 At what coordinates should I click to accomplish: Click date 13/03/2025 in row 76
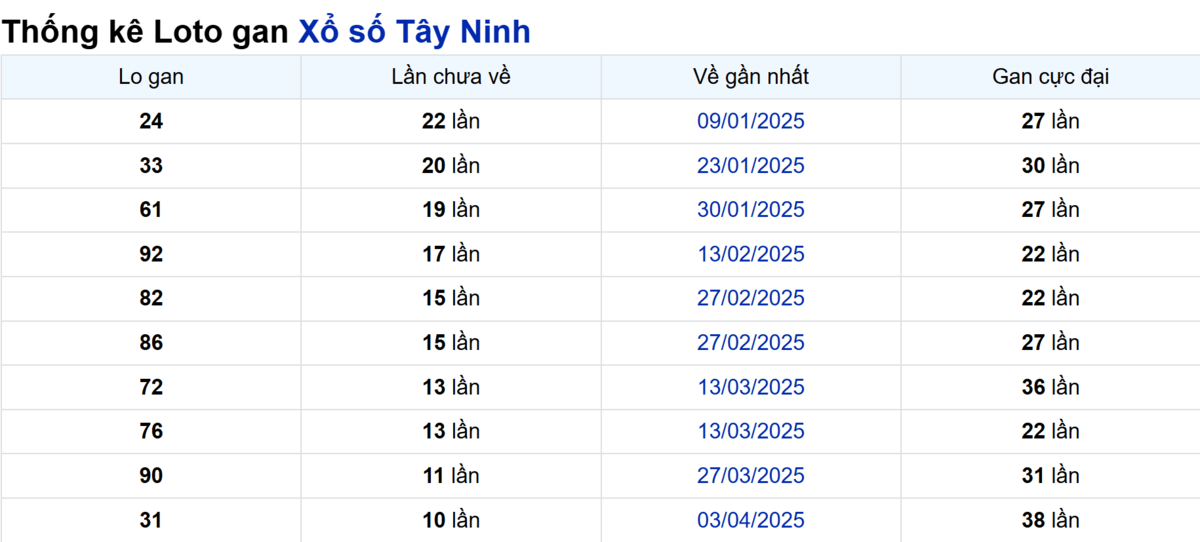coord(751,431)
